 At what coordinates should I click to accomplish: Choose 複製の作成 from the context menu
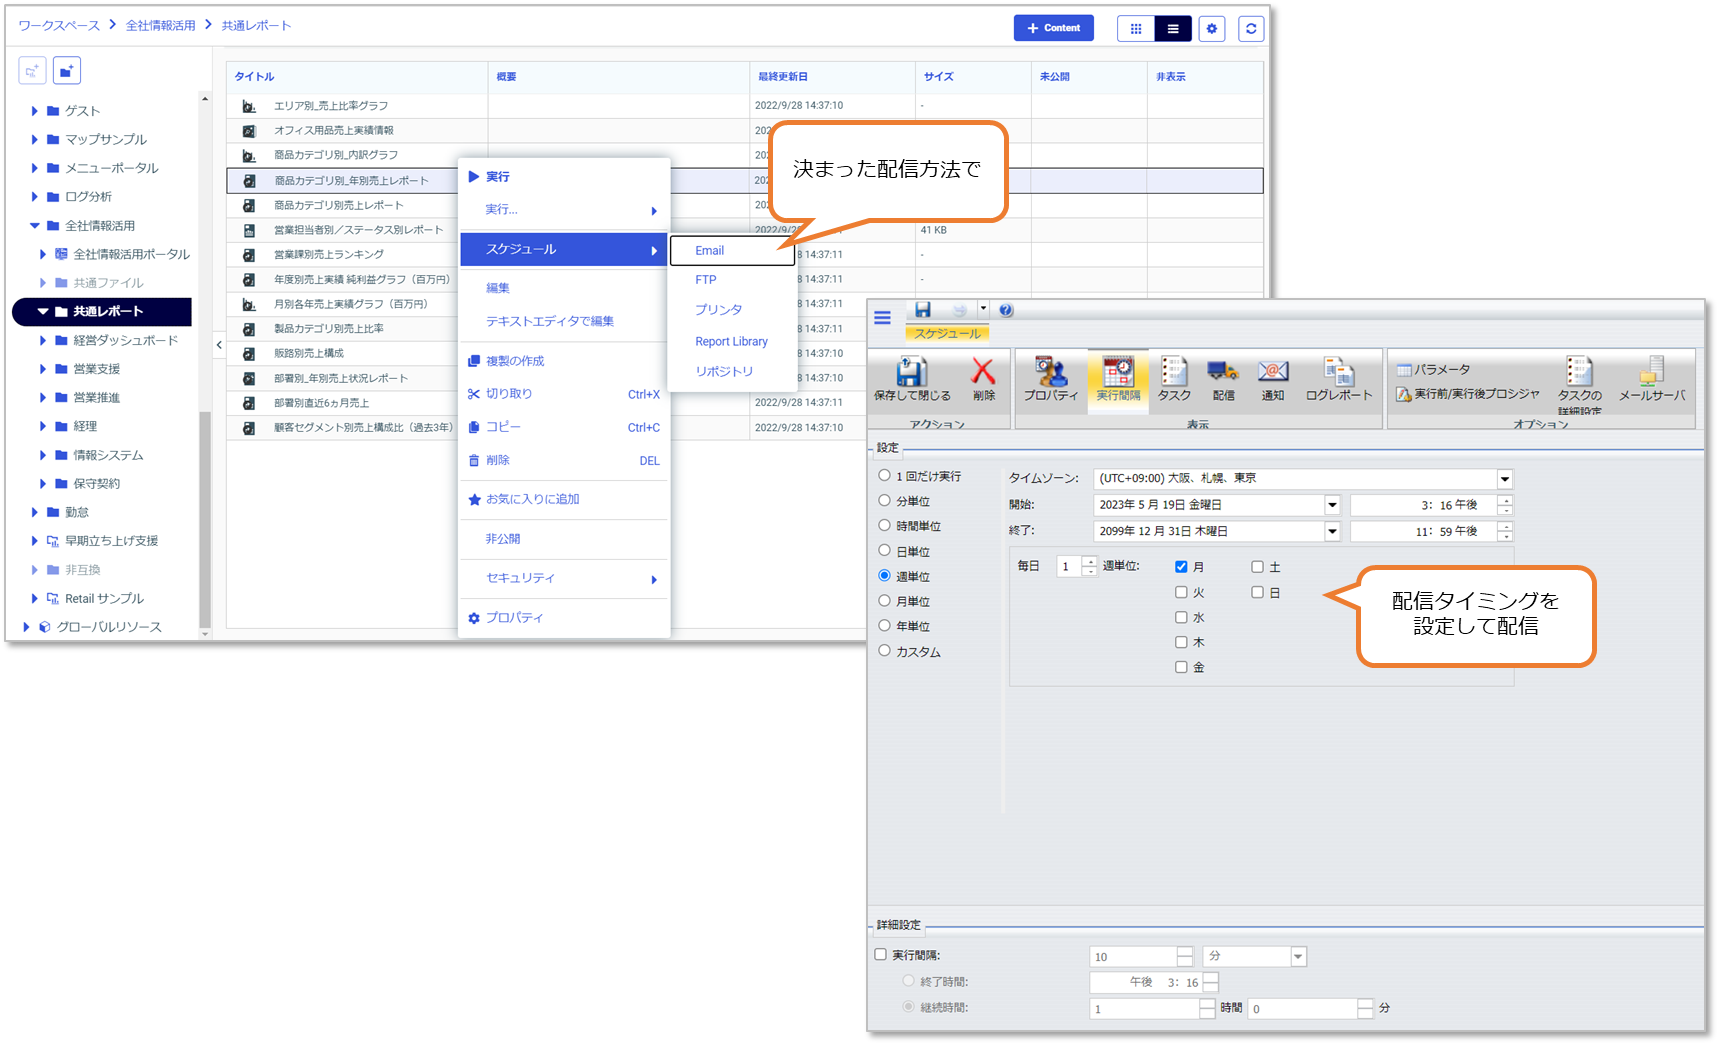516,360
